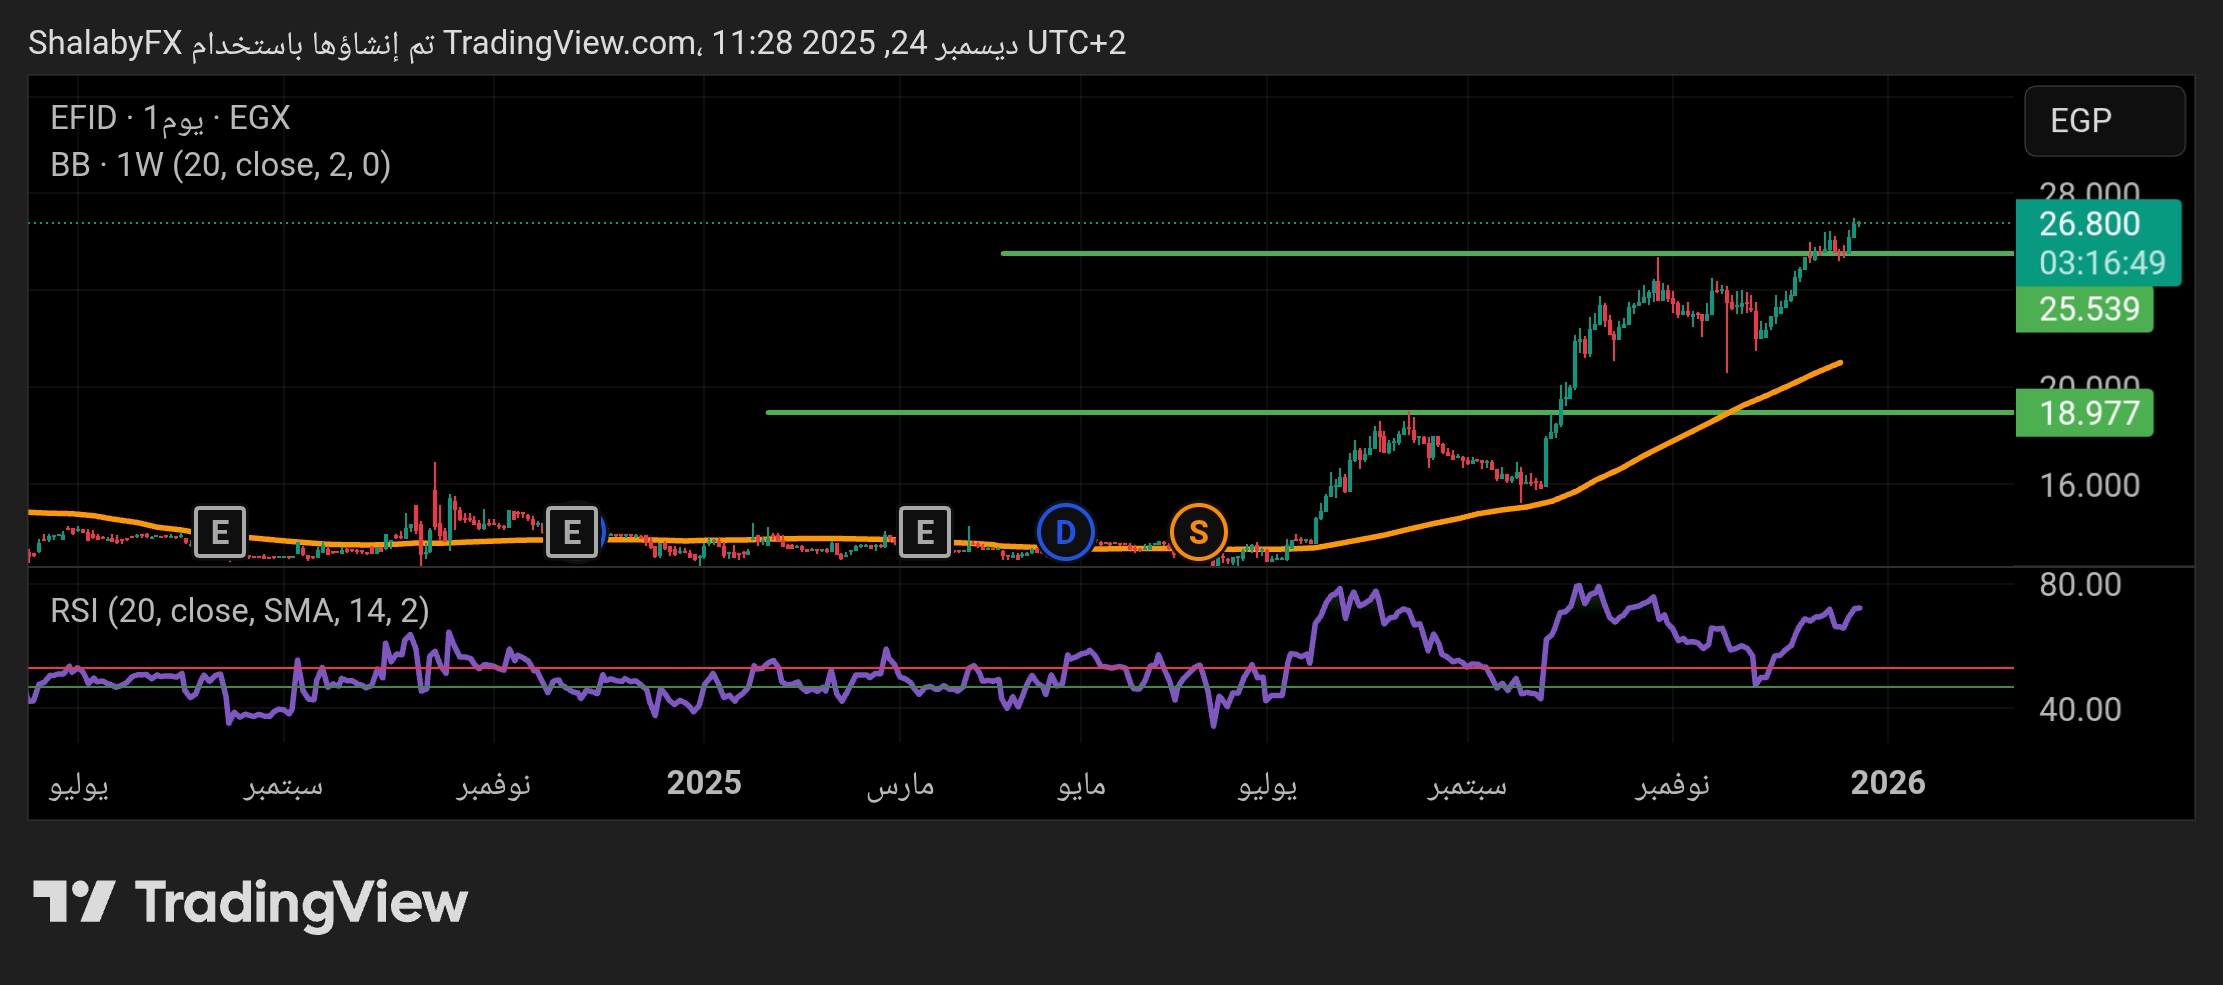Click the green 18.977 support price level

pyautogui.click(x=2084, y=412)
